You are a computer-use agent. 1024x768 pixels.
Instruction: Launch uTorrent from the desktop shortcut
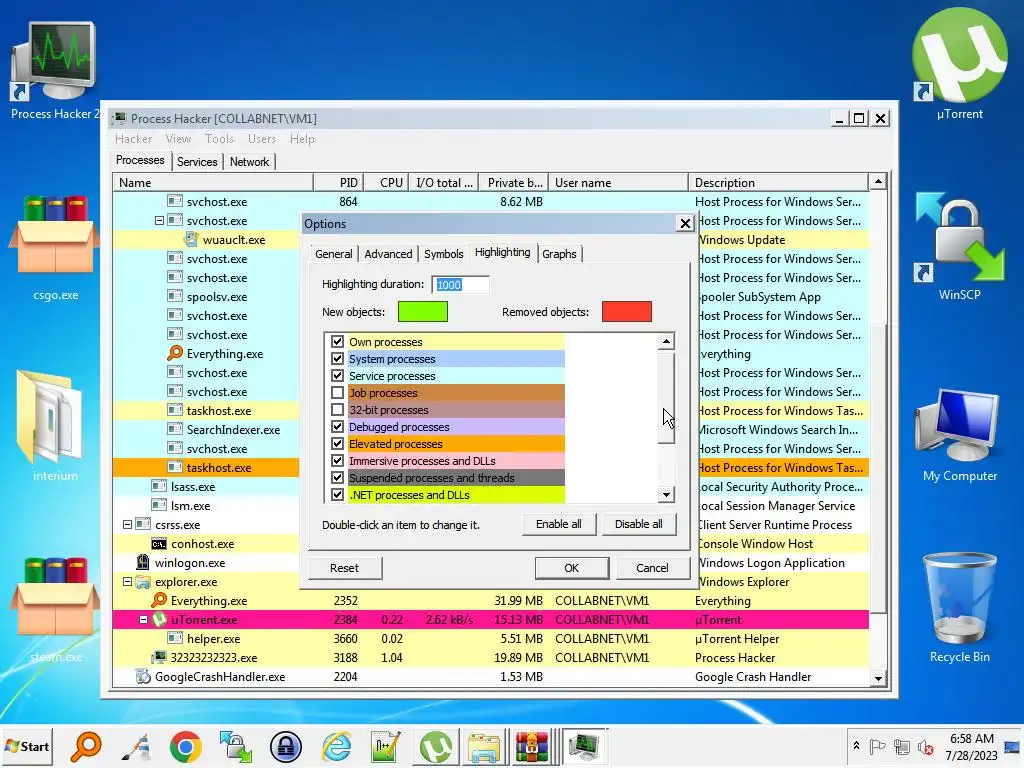[959, 65]
